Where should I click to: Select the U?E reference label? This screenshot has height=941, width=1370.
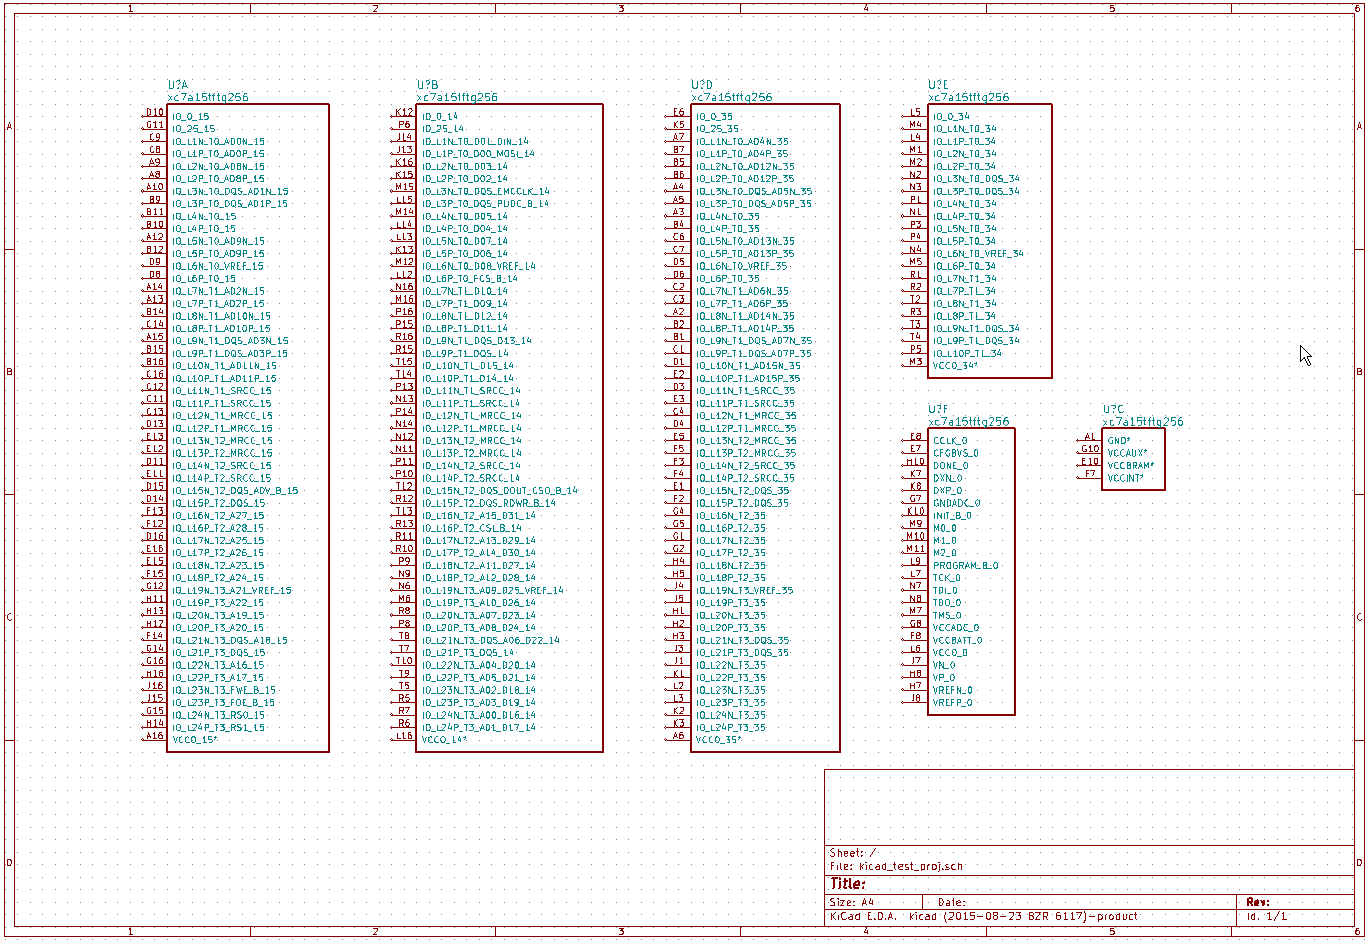(939, 86)
